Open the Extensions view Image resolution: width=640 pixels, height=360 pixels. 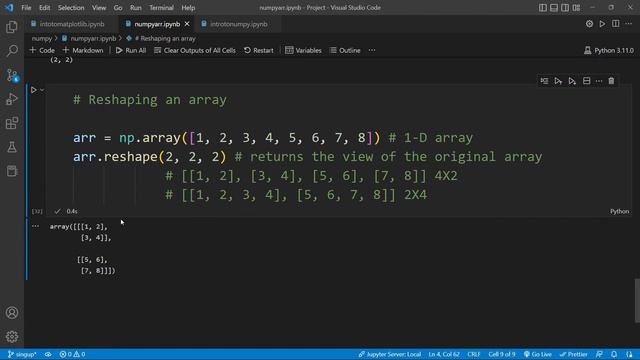[12, 123]
